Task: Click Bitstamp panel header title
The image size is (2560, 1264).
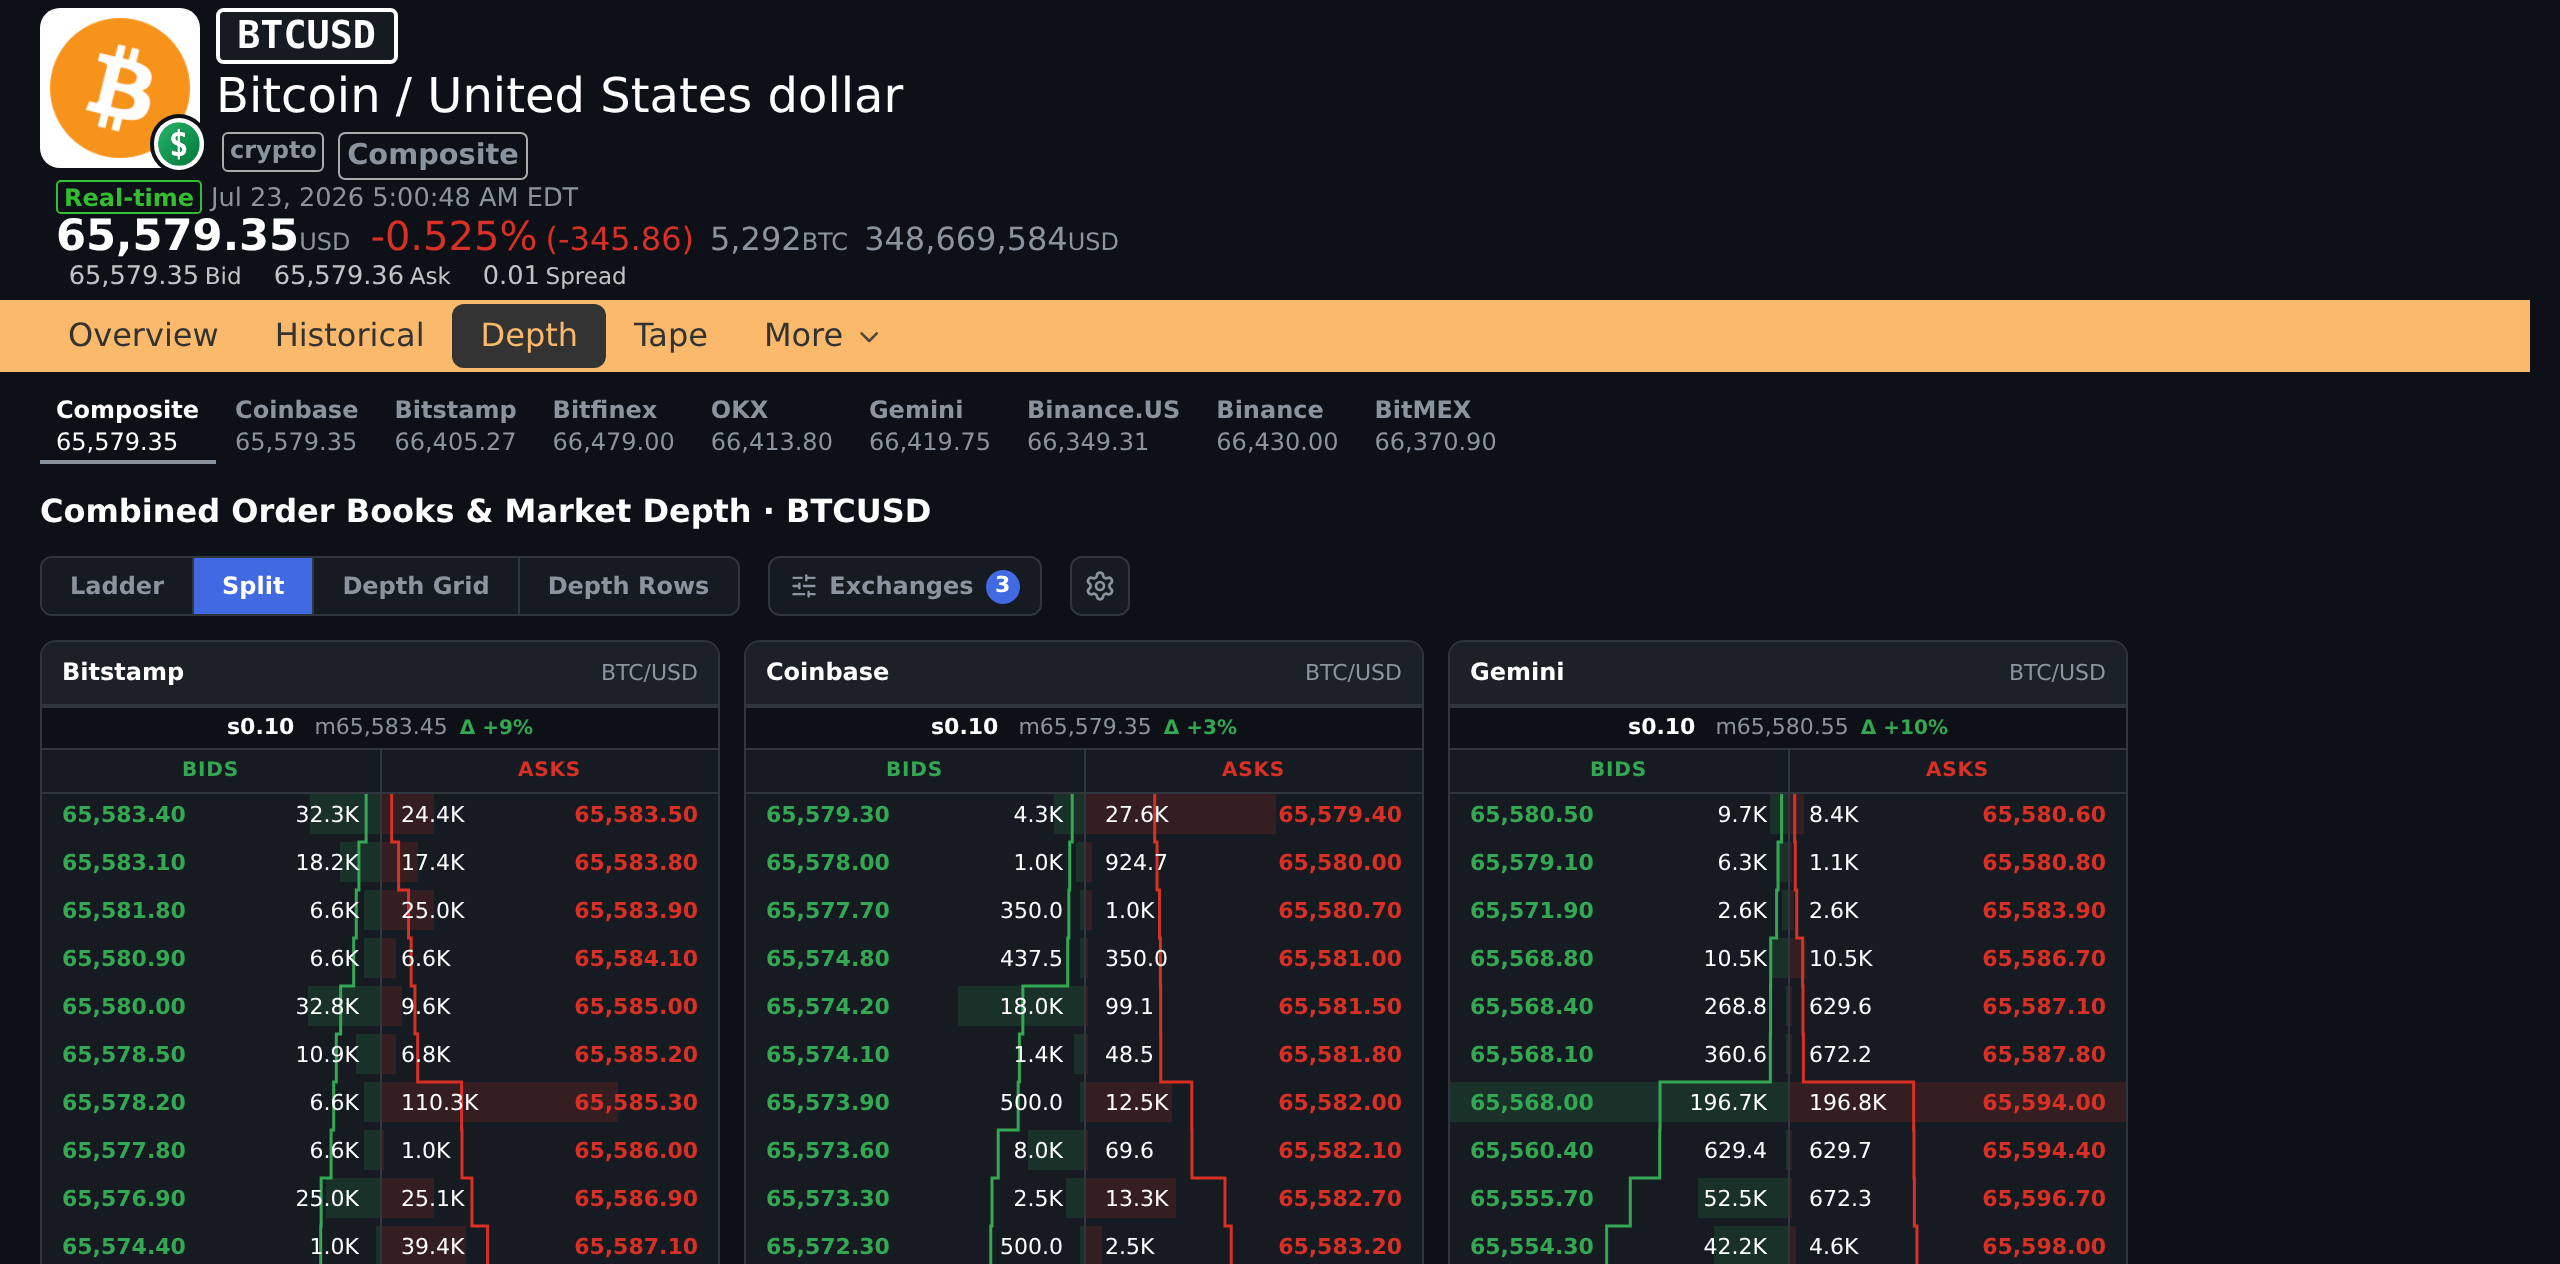Action: (123, 672)
